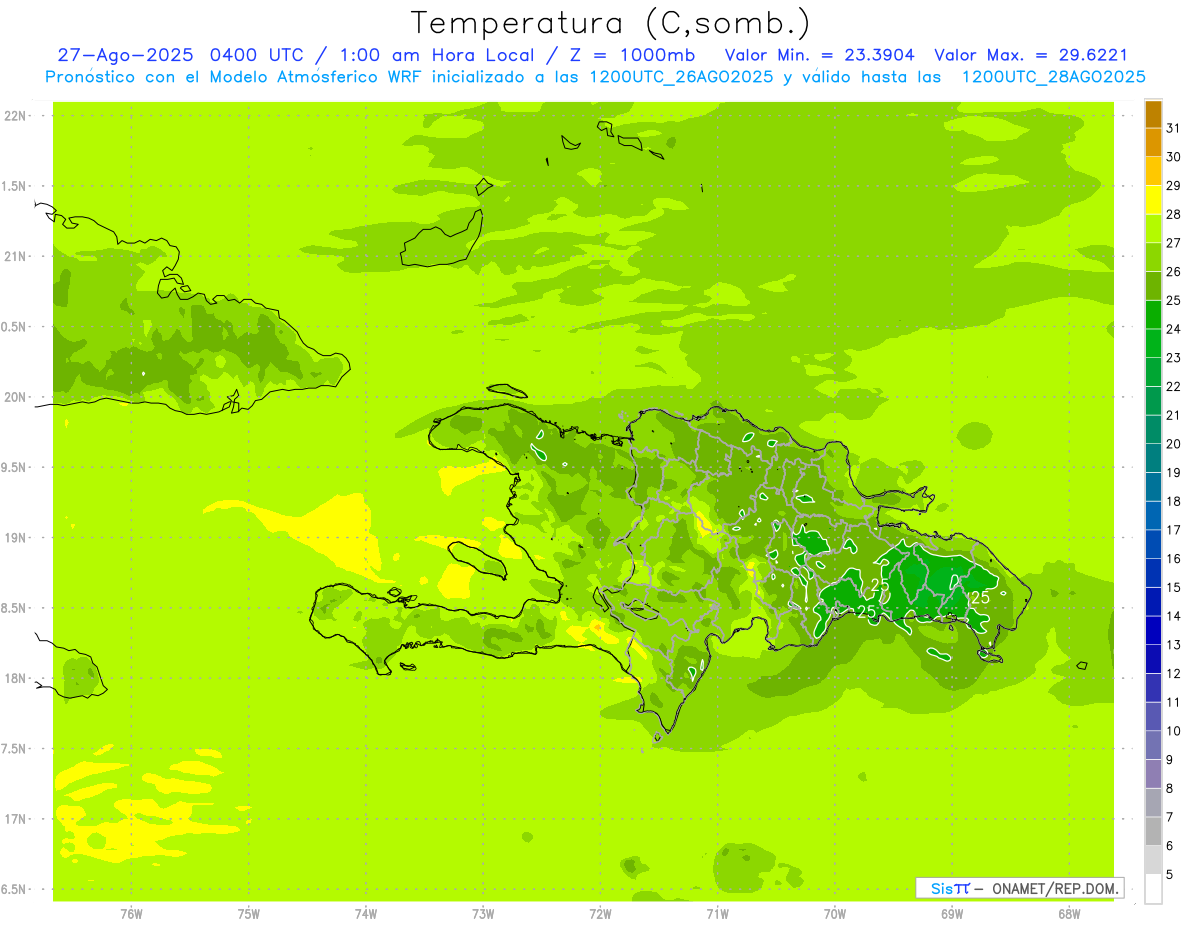
Task: Click the green color bar segment between 24 and 25
Action: click(x=1153, y=315)
